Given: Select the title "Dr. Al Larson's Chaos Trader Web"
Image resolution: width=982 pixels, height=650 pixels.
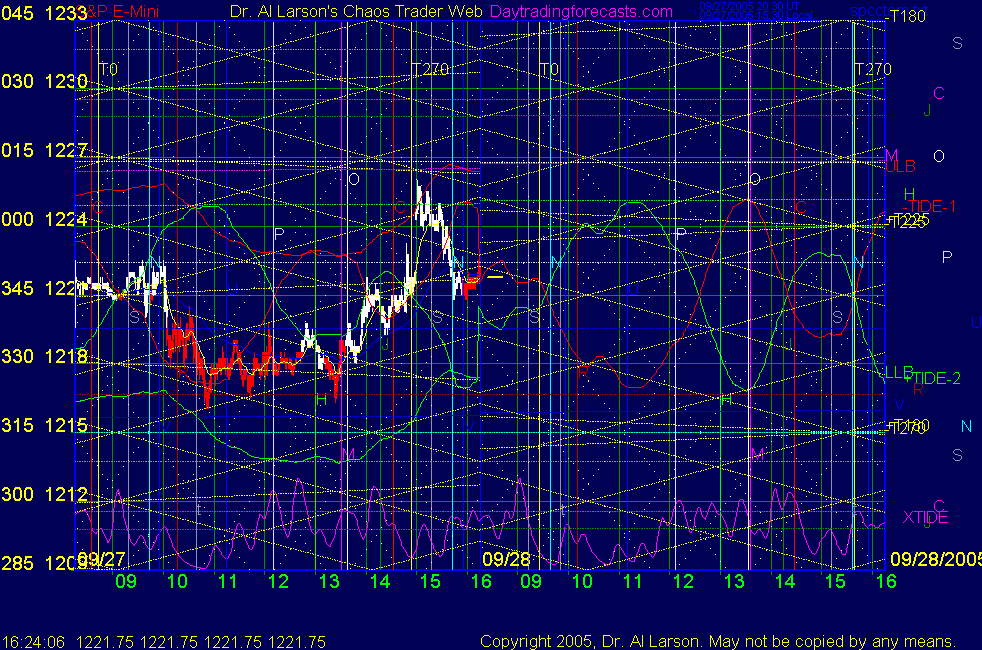Looking at the screenshot, I should coord(356,11).
